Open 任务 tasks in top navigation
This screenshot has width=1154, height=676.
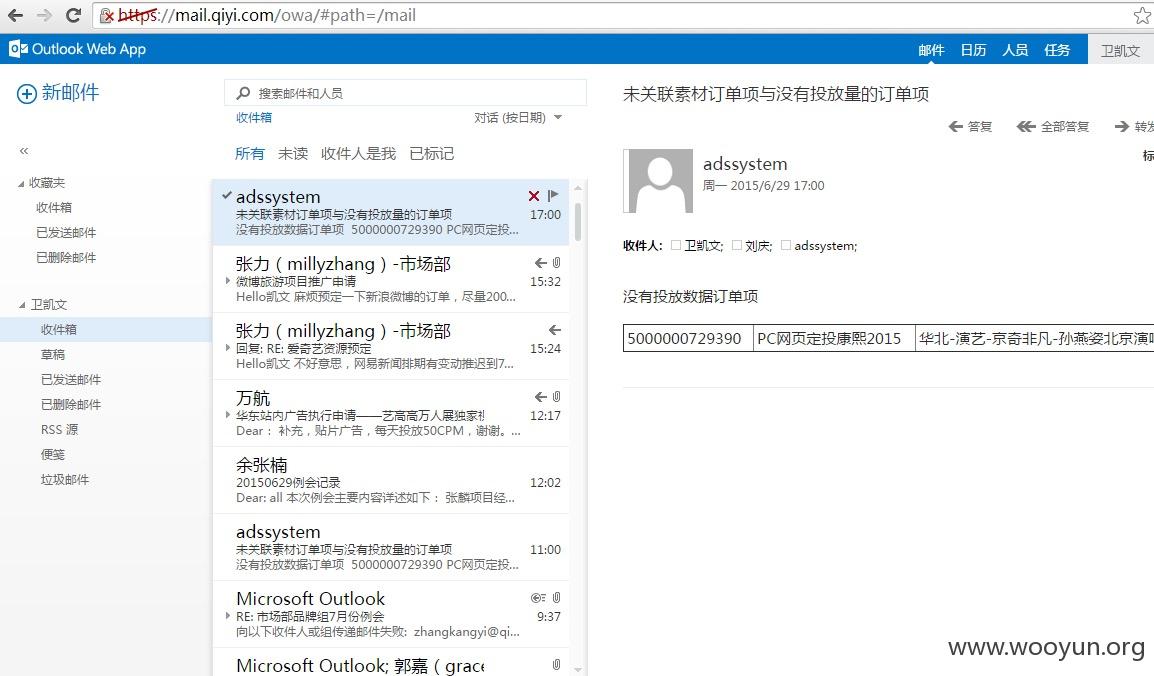click(1057, 50)
